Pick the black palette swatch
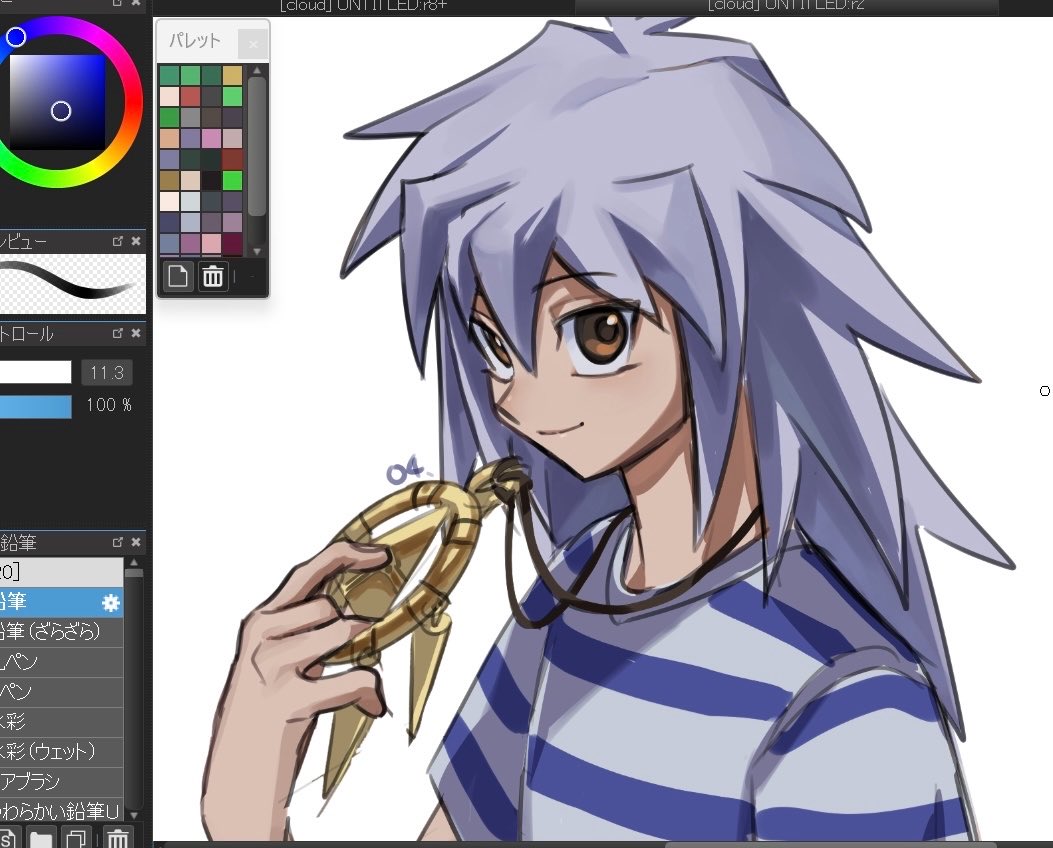 (x=212, y=180)
